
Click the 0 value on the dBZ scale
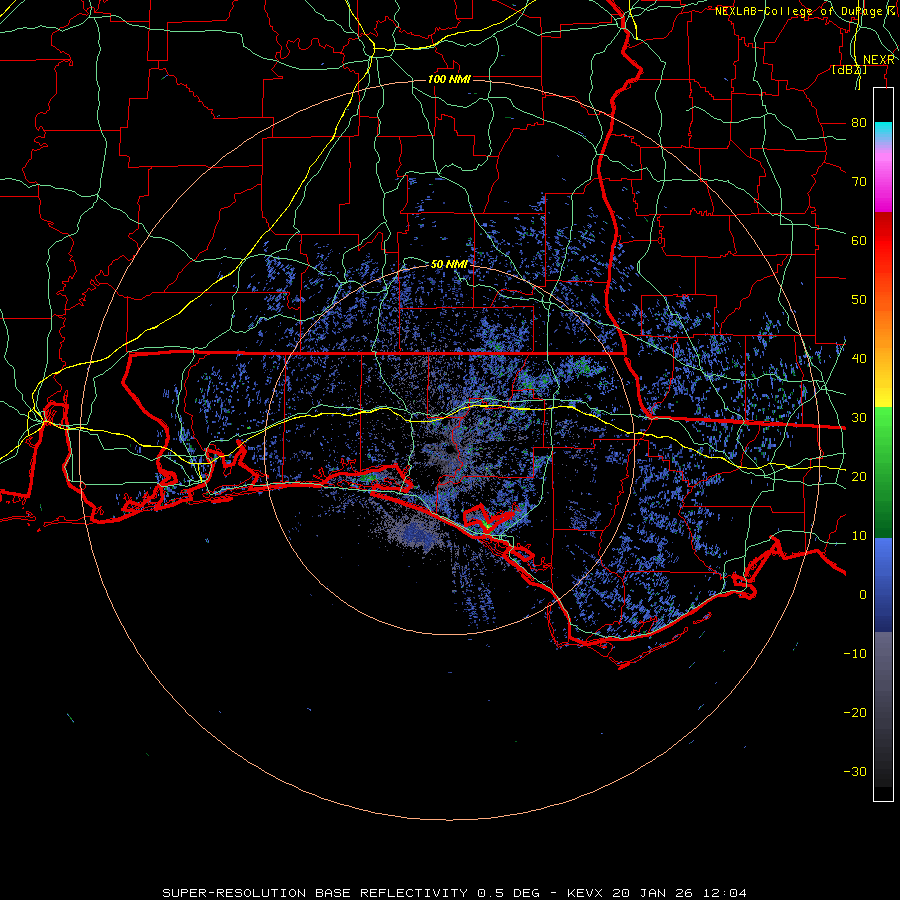(863, 595)
